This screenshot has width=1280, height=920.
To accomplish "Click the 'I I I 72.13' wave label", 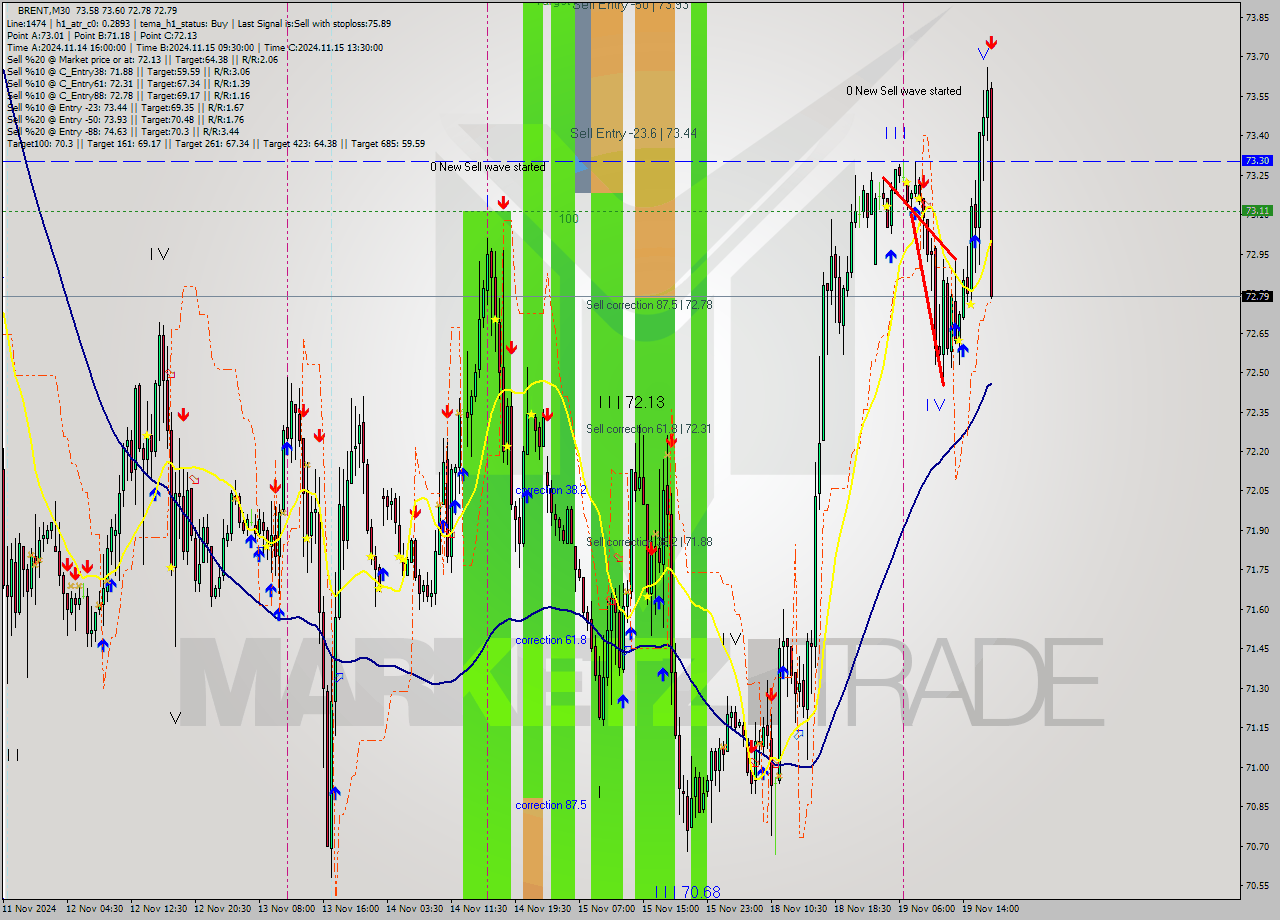I will click(631, 402).
